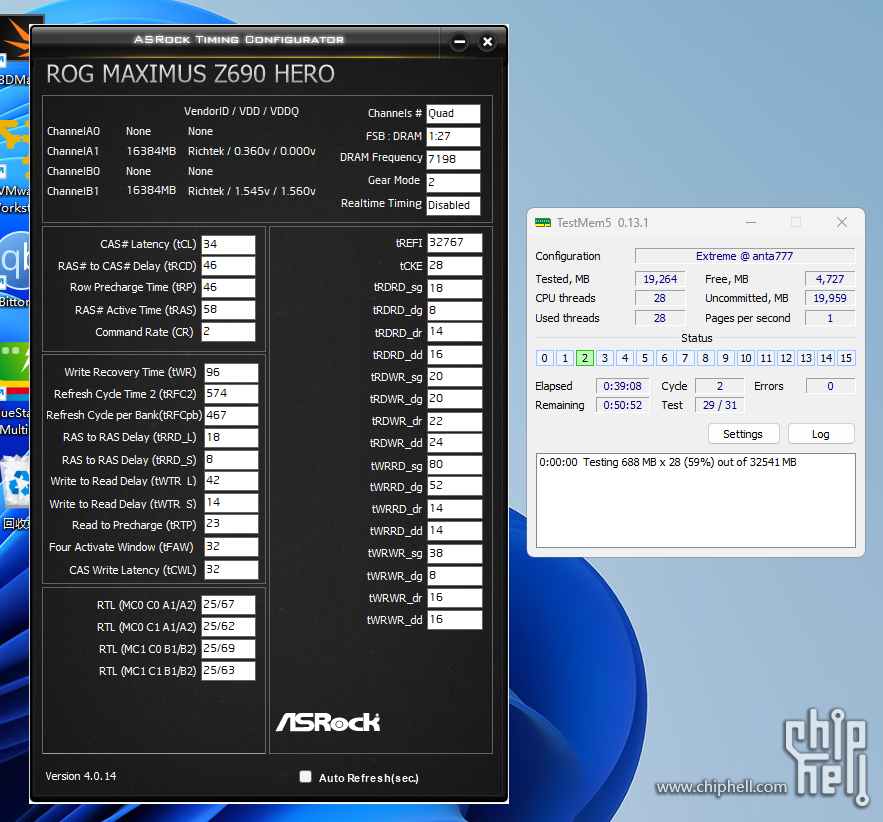Click the Tested, MB value 19,264
This screenshot has width=883, height=822.
660,279
